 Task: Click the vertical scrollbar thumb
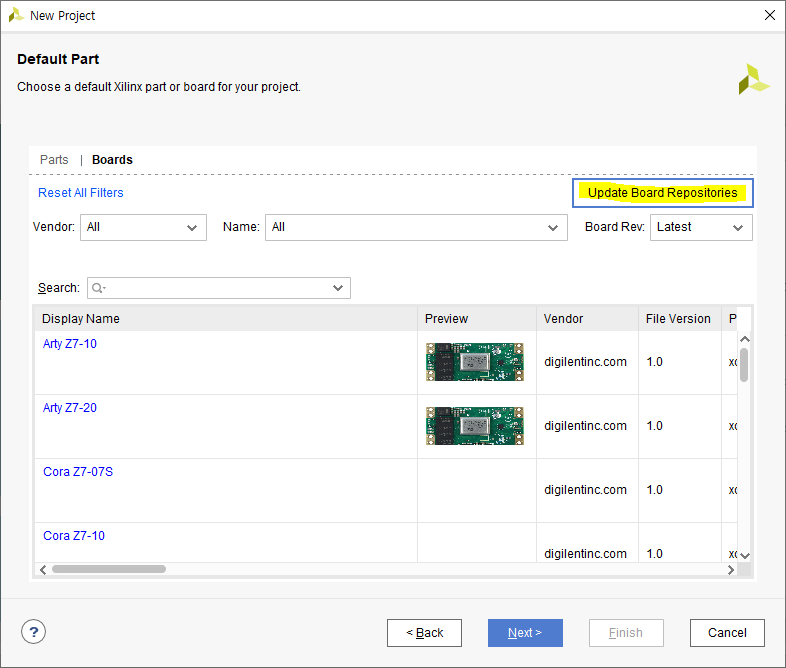click(x=744, y=365)
